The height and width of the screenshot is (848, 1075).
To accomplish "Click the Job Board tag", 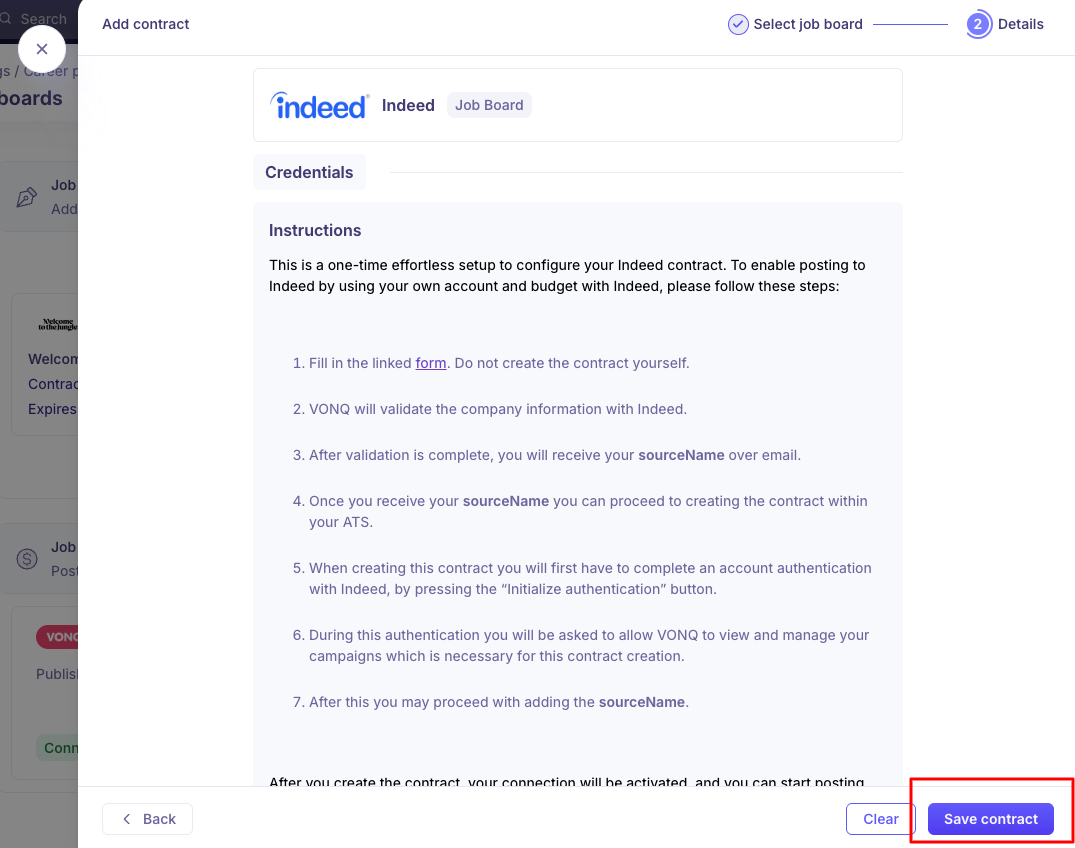I will coord(489,105).
